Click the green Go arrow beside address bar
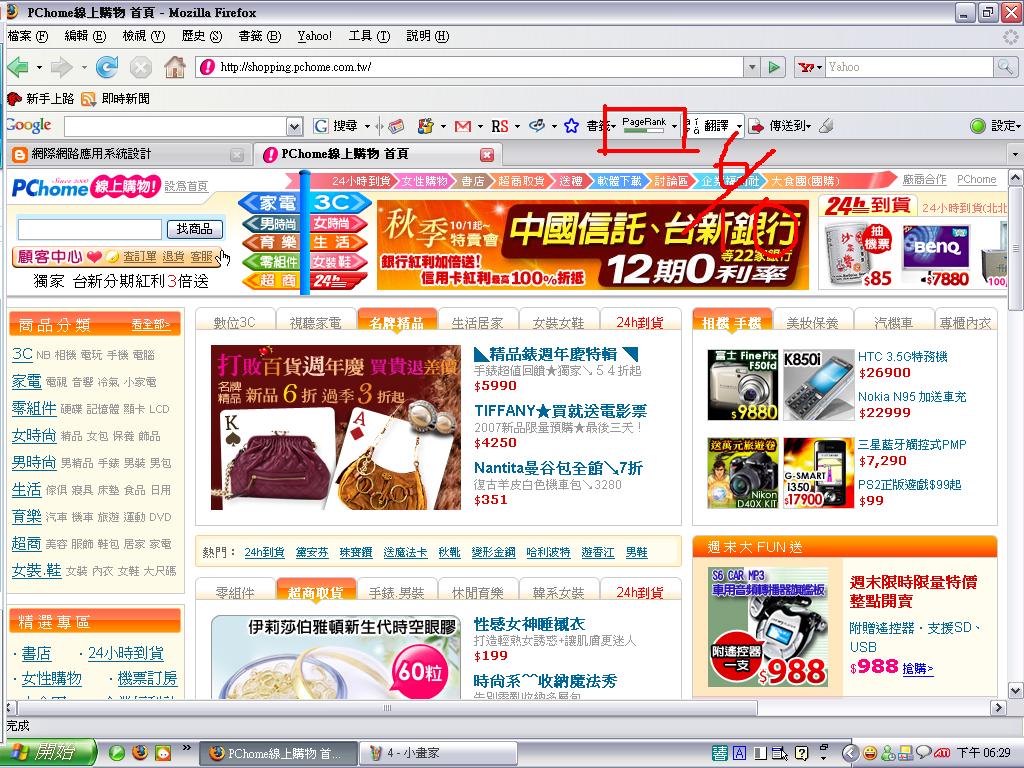Viewport: 1024px width, 768px height. pyautogui.click(x=774, y=67)
